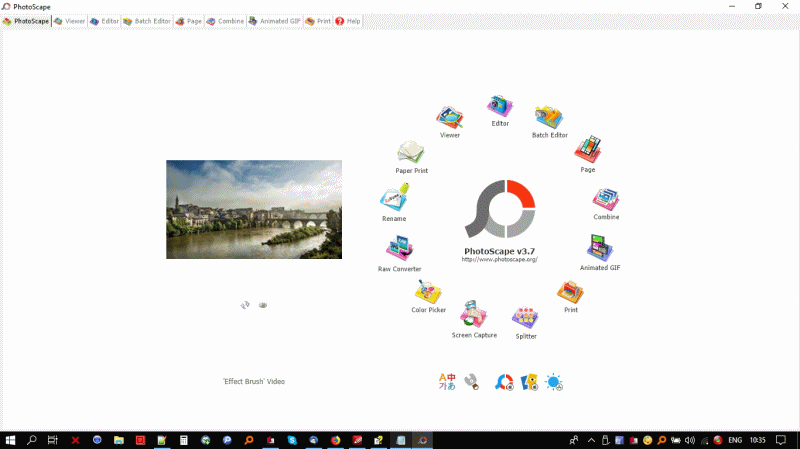This screenshot has height=449, width=800.
Task: Click the PhotoScape X download icon
Action: (x=504, y=382)
